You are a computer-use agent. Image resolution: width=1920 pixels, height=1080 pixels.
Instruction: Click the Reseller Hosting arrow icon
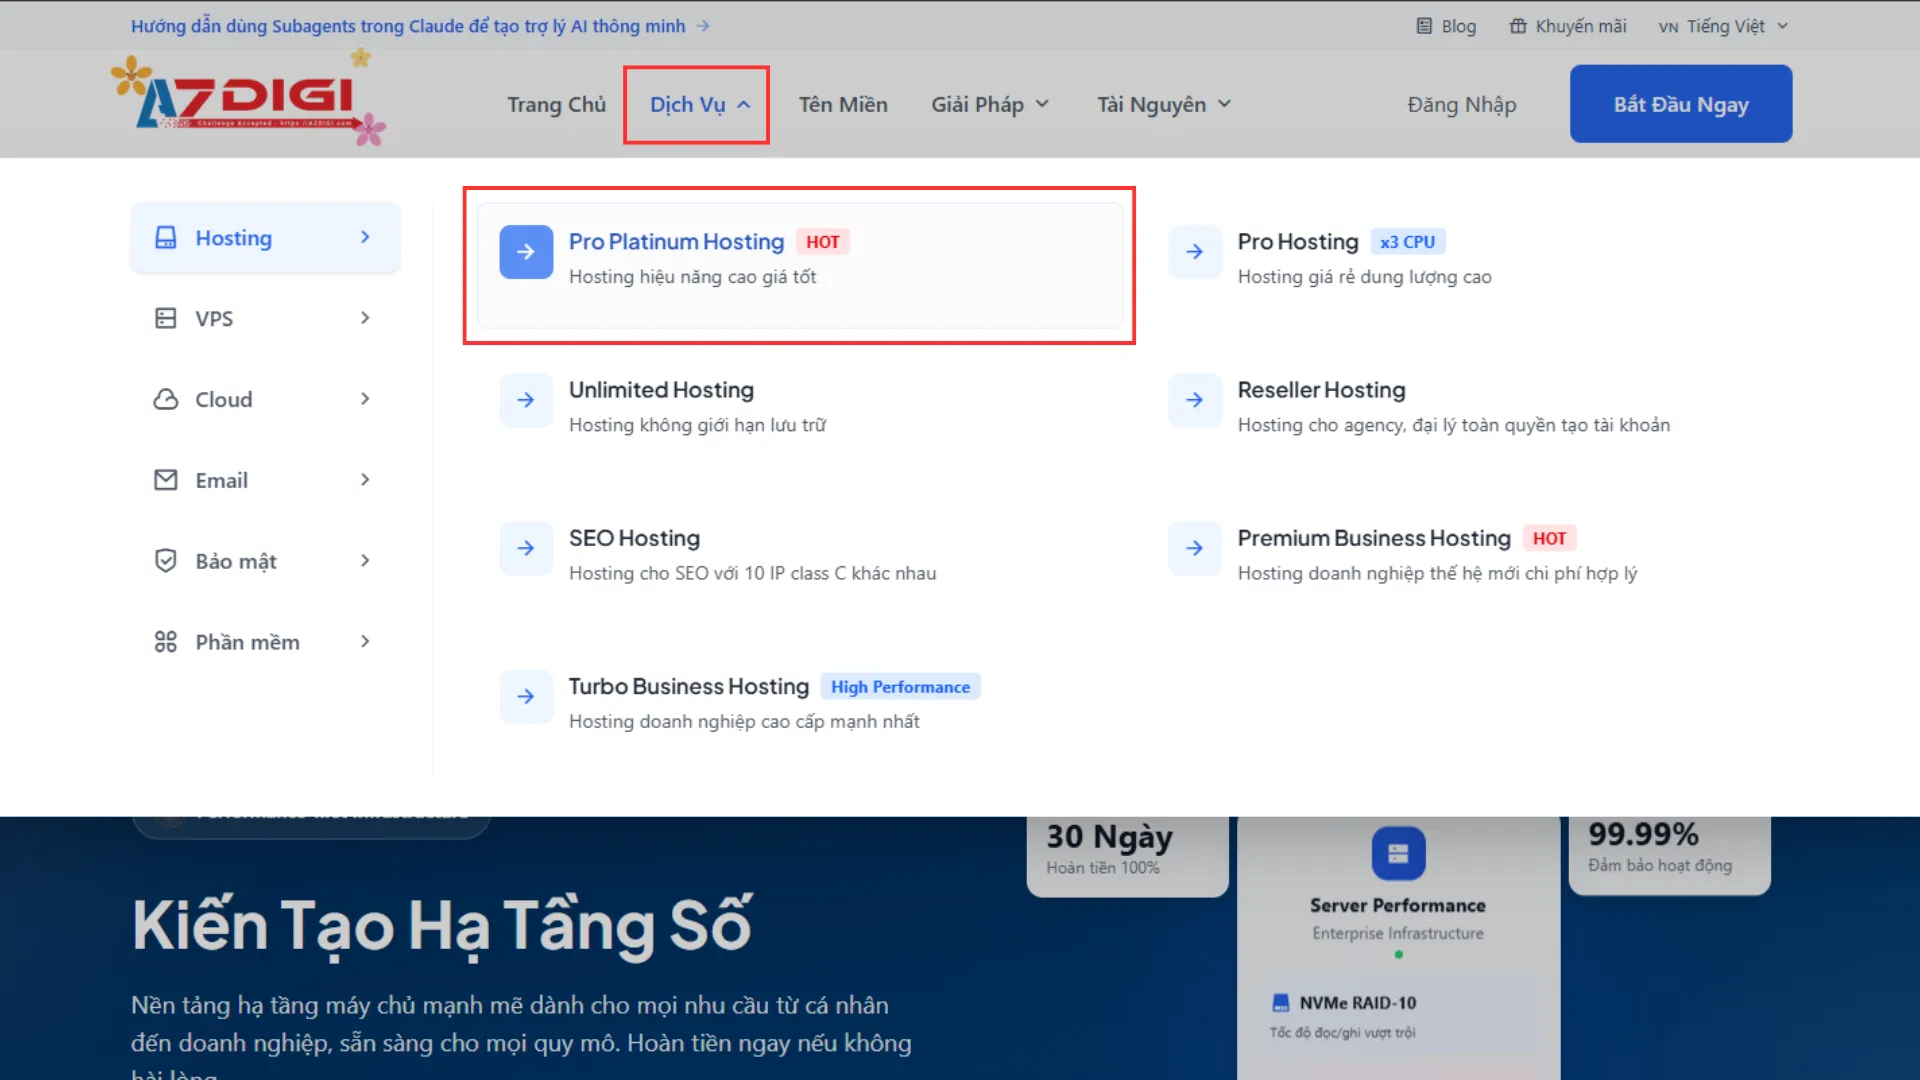[x=1195, y=400]
